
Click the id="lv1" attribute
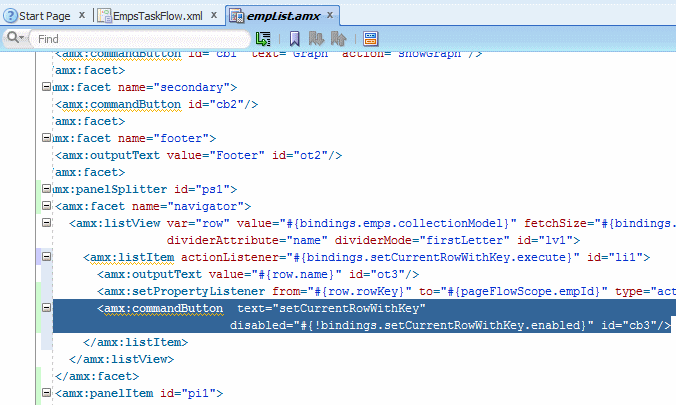[545, 240]
